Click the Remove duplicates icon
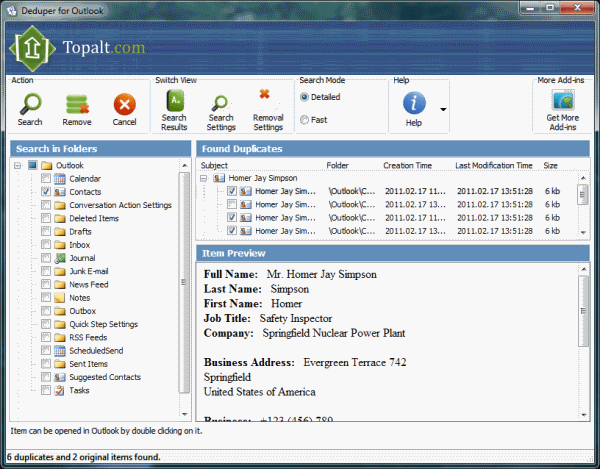 pos(77,104)
